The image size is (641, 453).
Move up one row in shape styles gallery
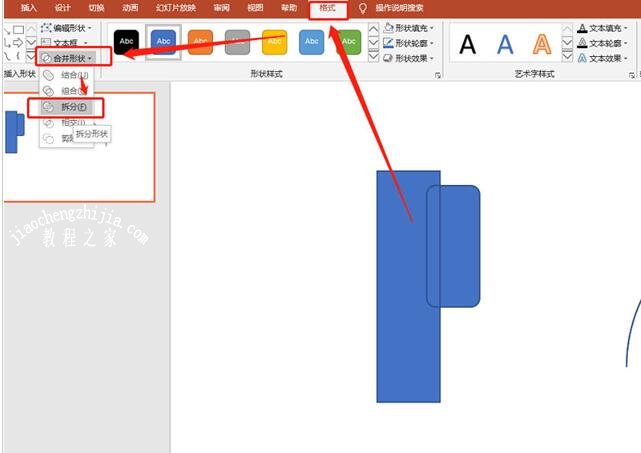374,29
